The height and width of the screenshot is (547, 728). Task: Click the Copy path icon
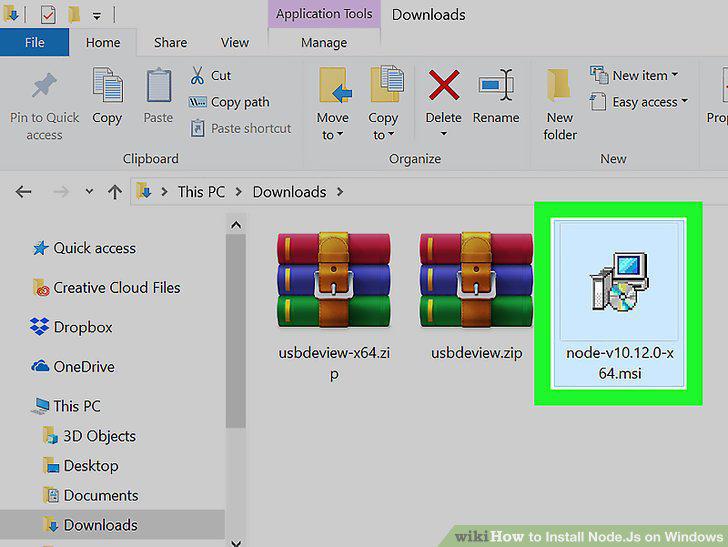198,102
